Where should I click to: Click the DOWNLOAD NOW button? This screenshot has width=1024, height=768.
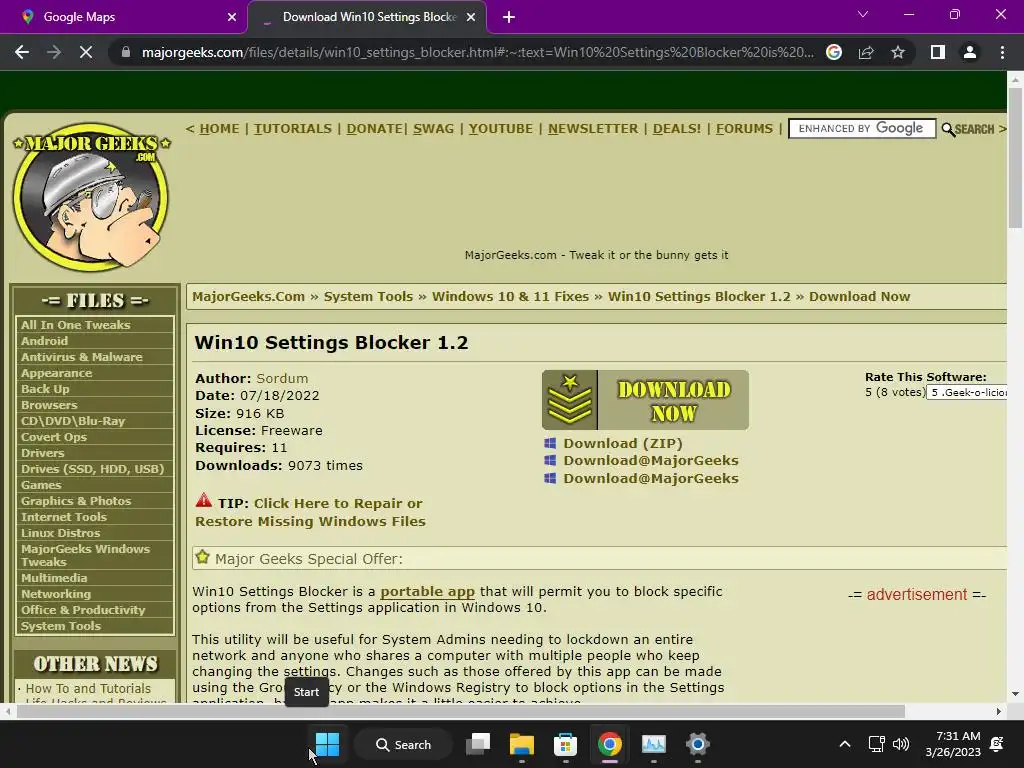point(645,400)
